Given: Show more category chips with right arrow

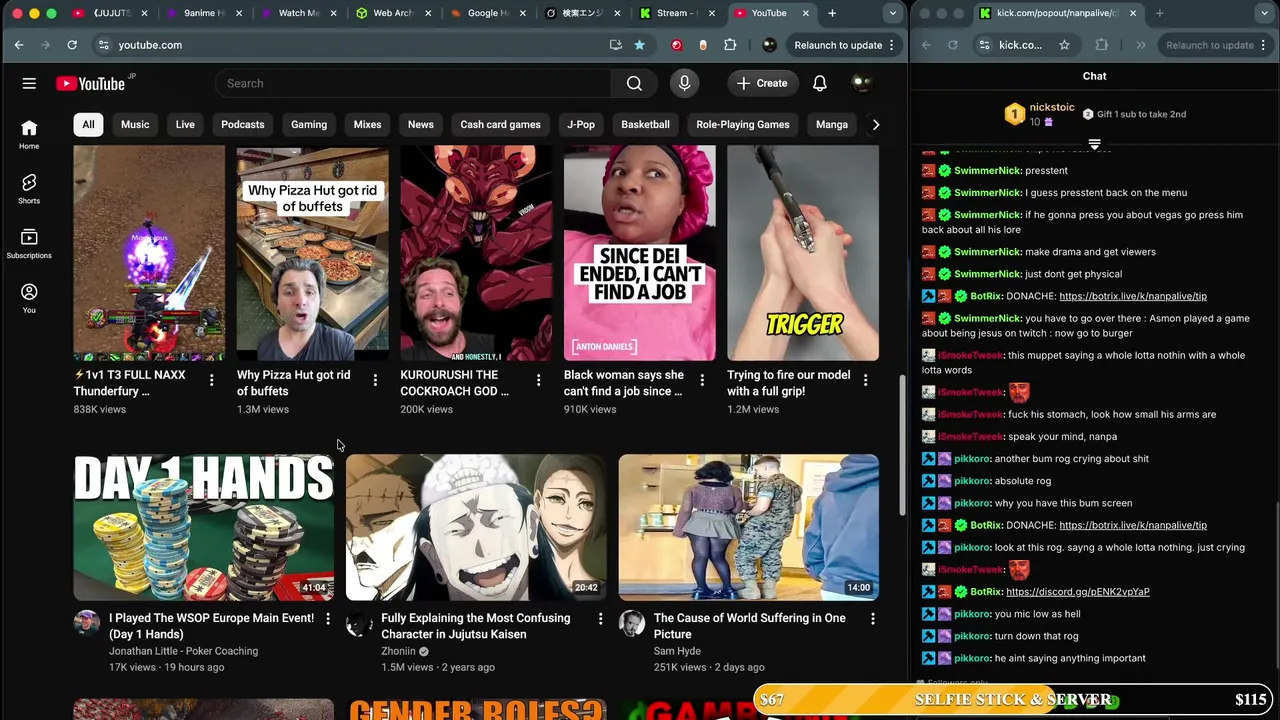Looking at the screenshot, I should [x=875, y=125].
